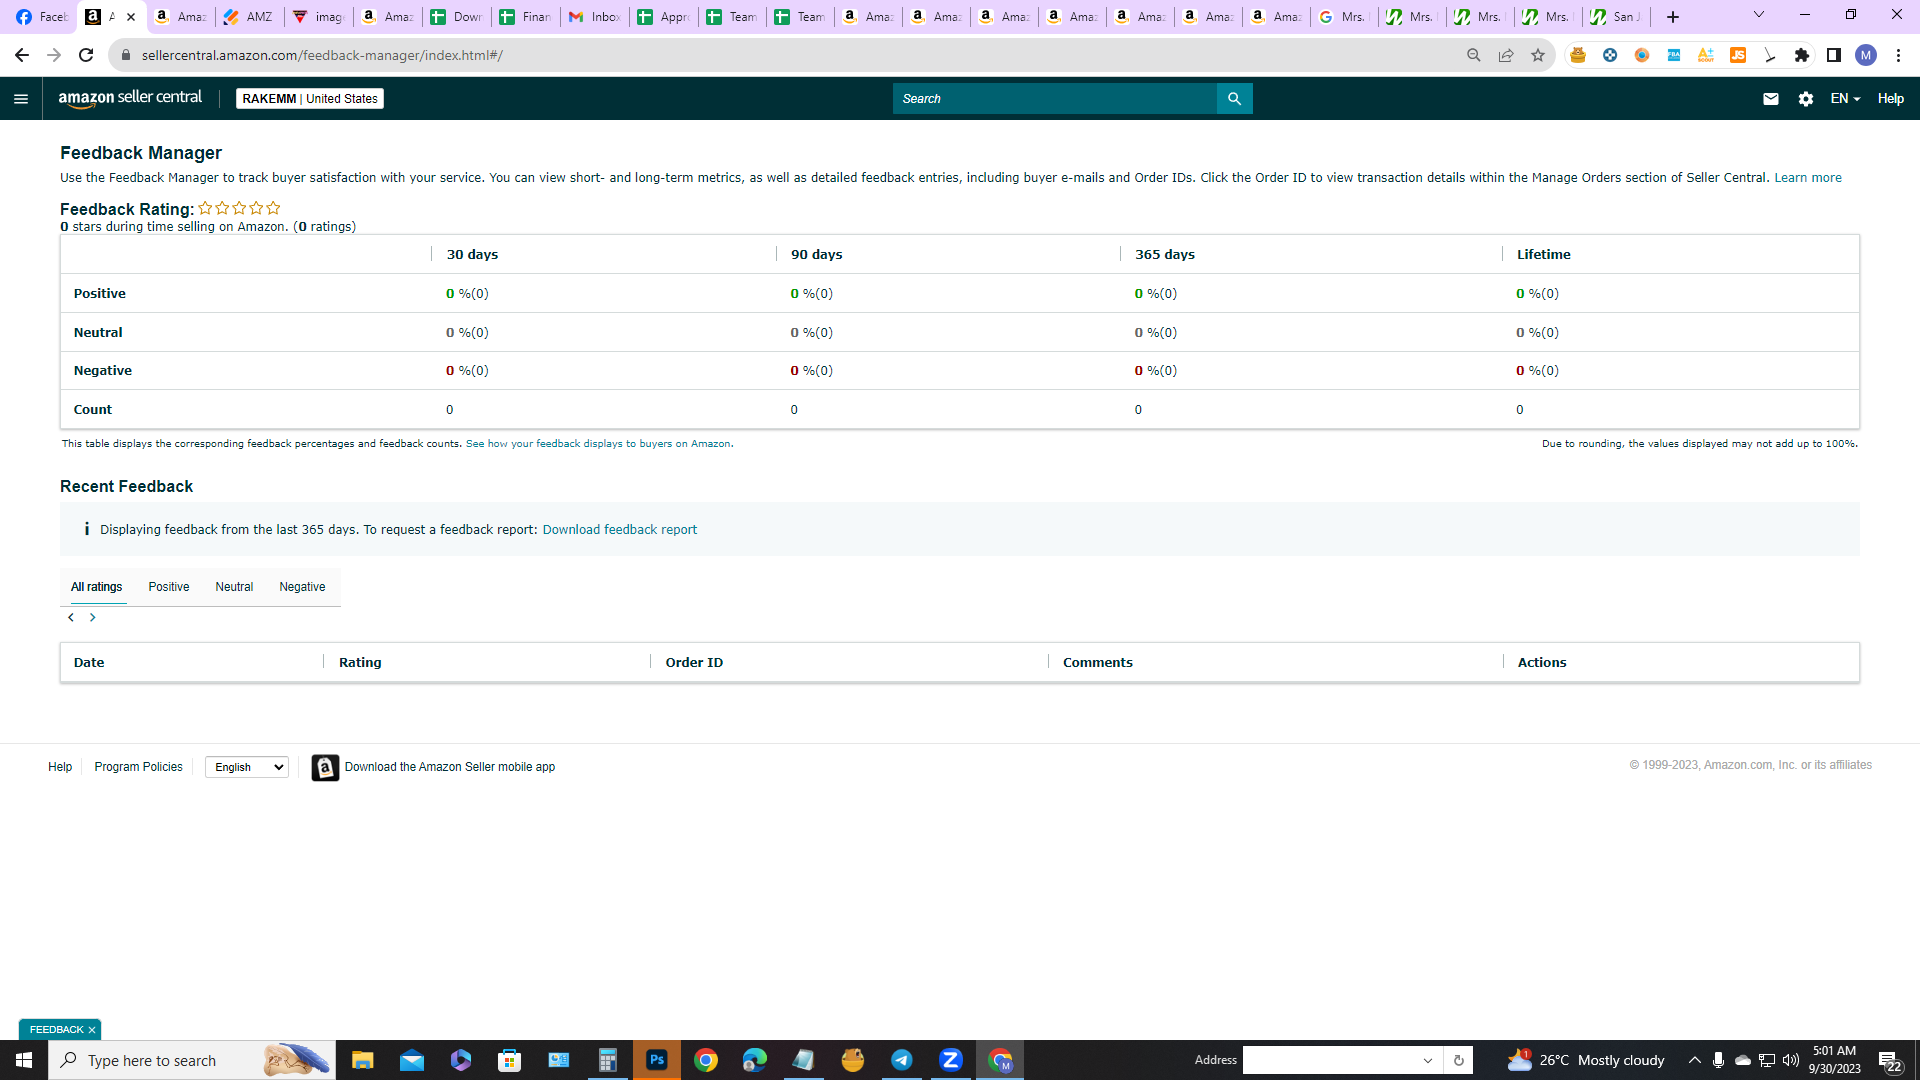Screen dimensions: 1920x1080
Task: Switch to the Negative tab
Action: tap(302, 587)
